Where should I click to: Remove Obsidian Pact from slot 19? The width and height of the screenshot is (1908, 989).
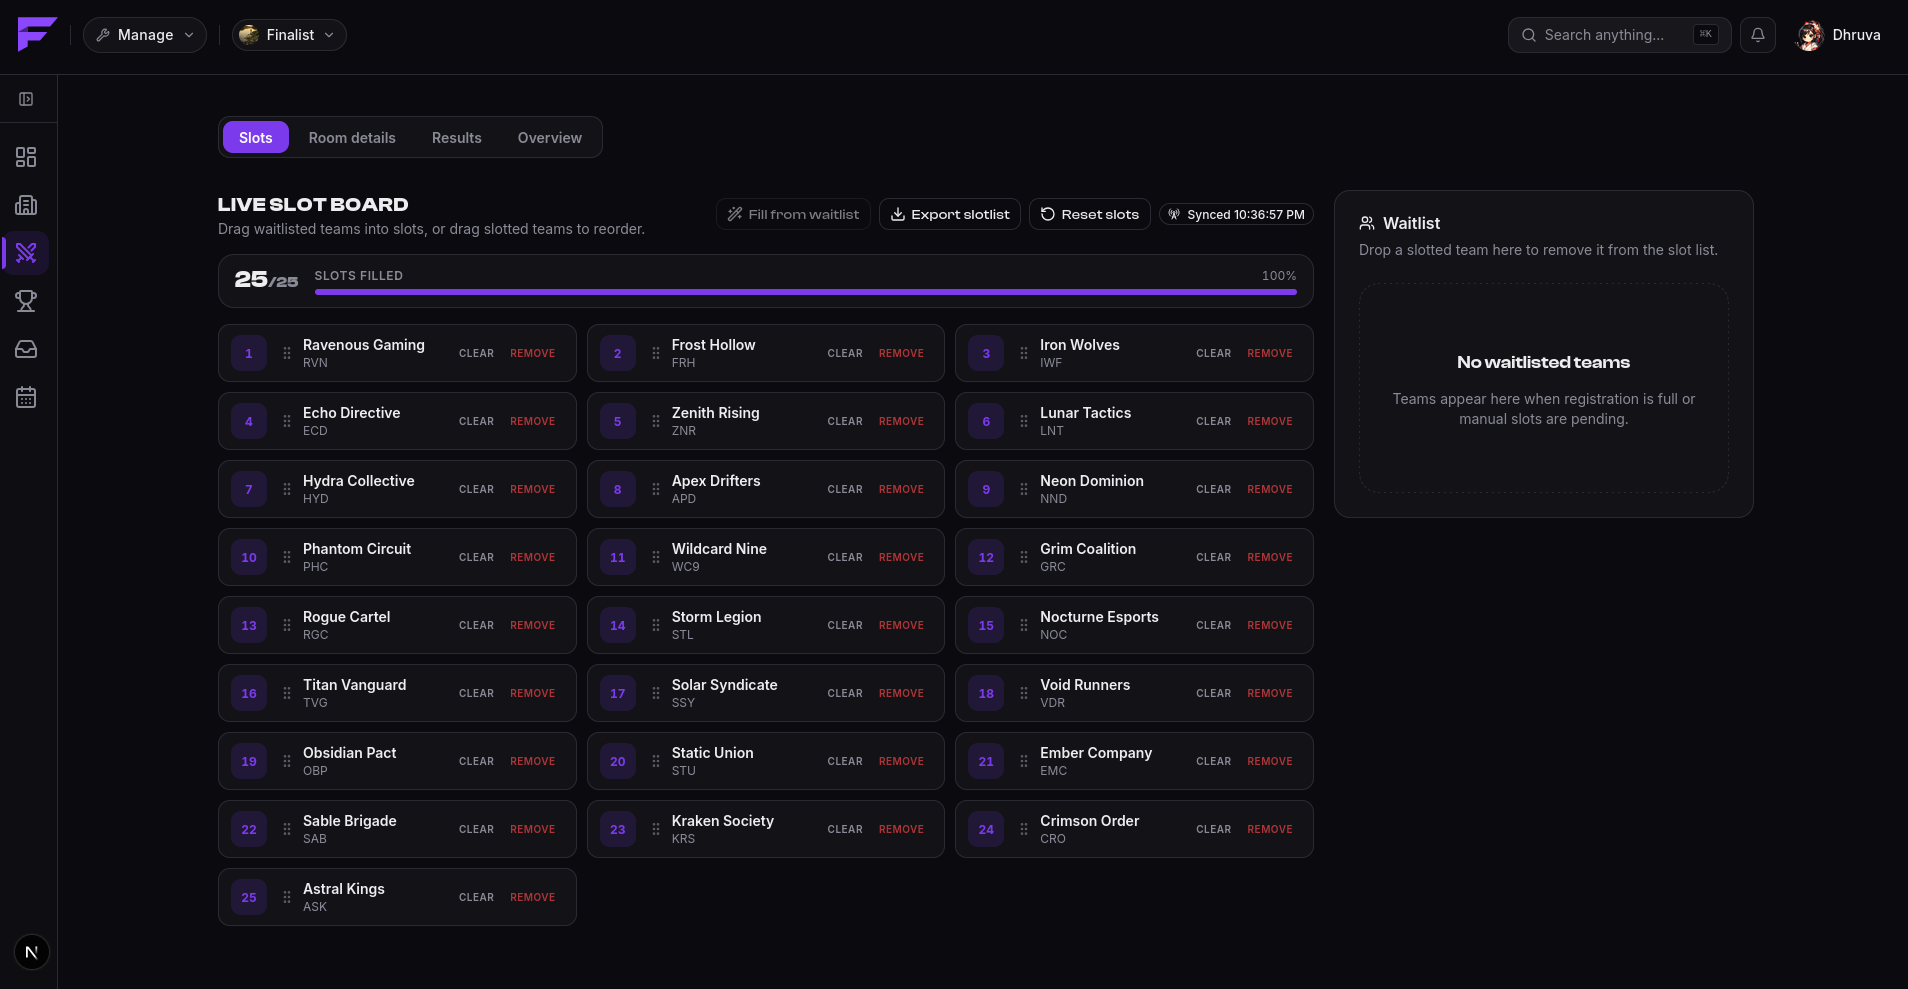point(532,761)
